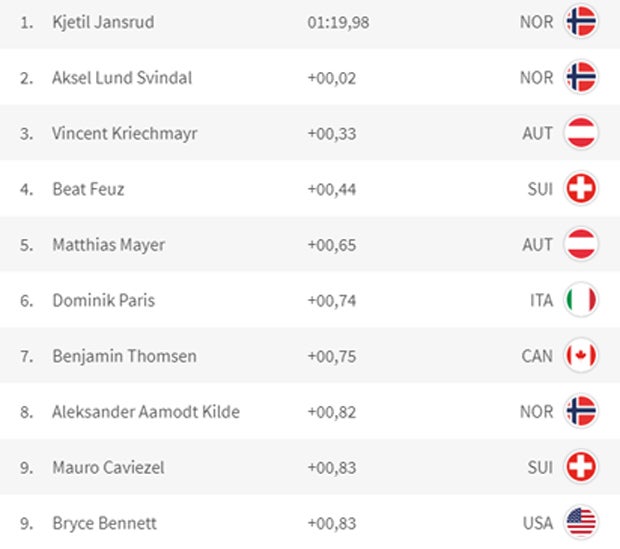620x549 pixels.
Task: Click Italy flag next to Dominik Paris
Action: click(580, 300)
